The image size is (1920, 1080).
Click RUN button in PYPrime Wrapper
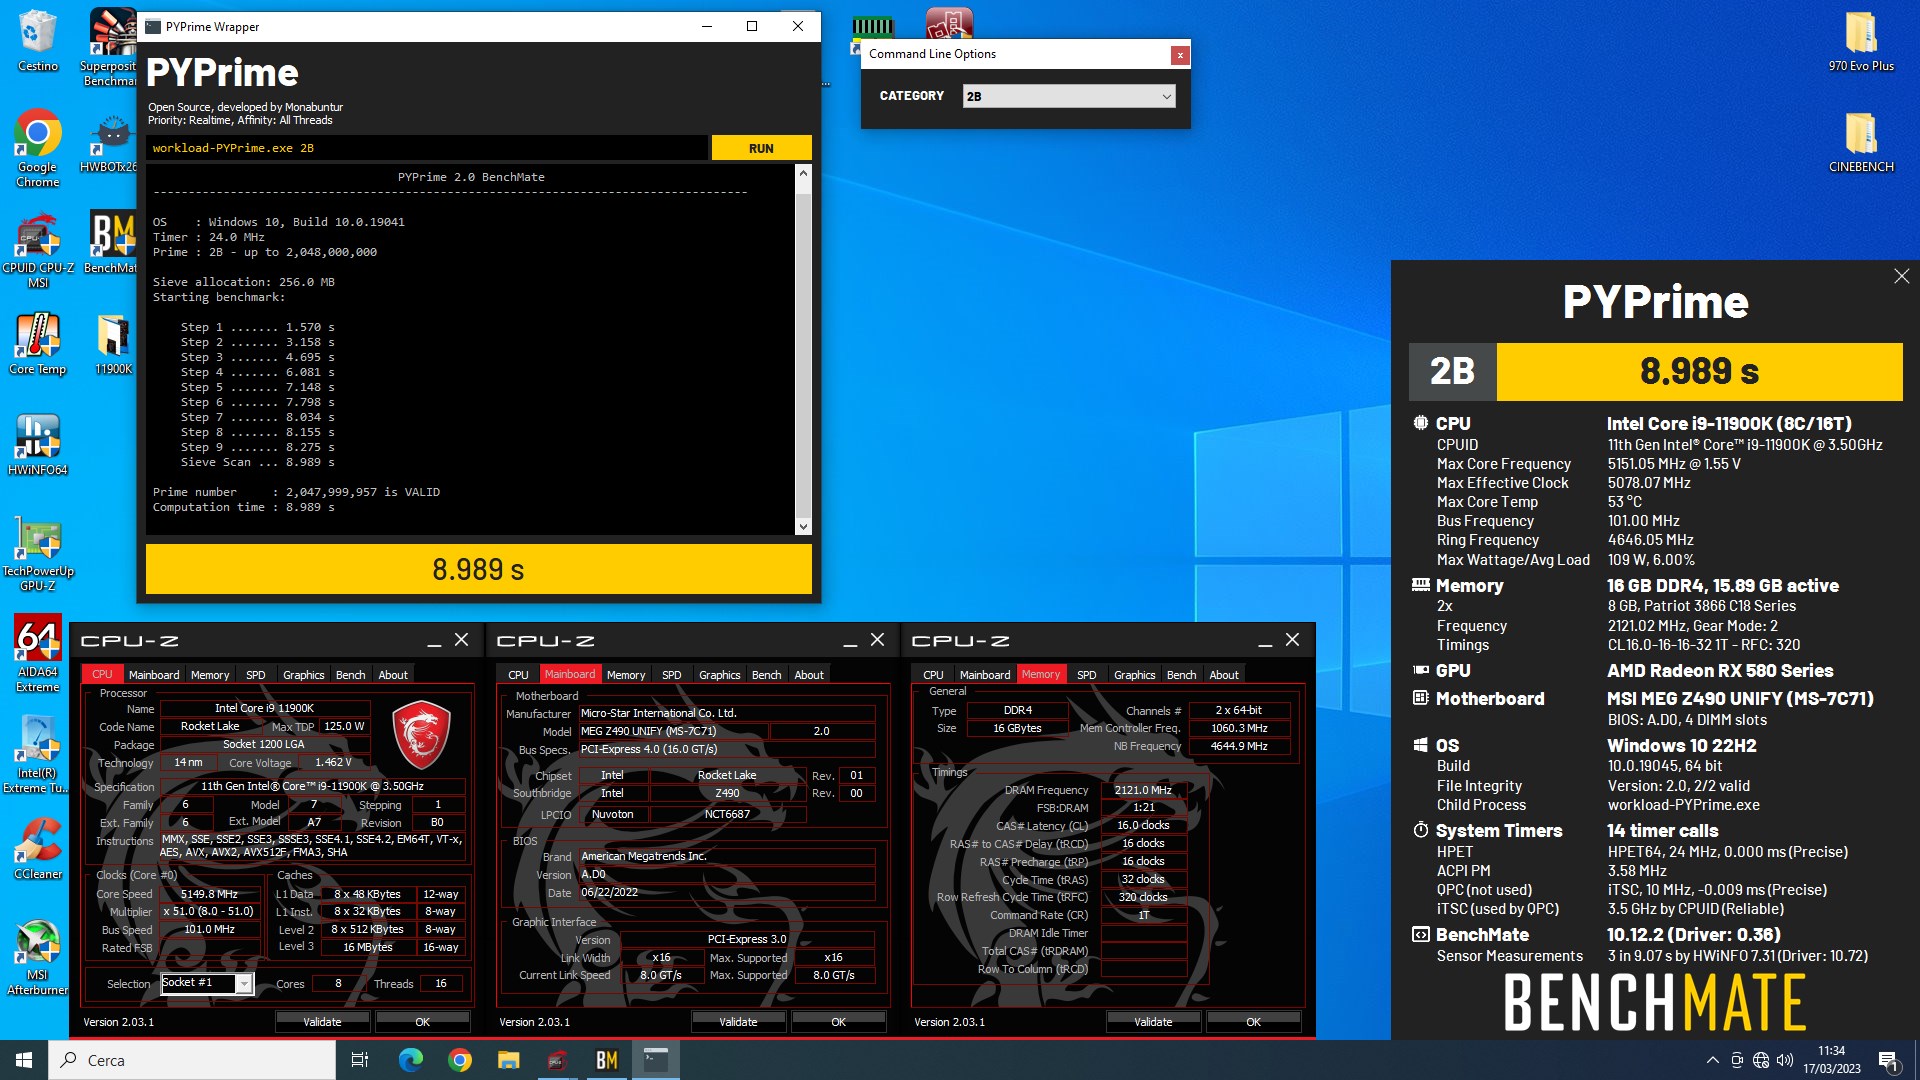click(x=761, y=148)
